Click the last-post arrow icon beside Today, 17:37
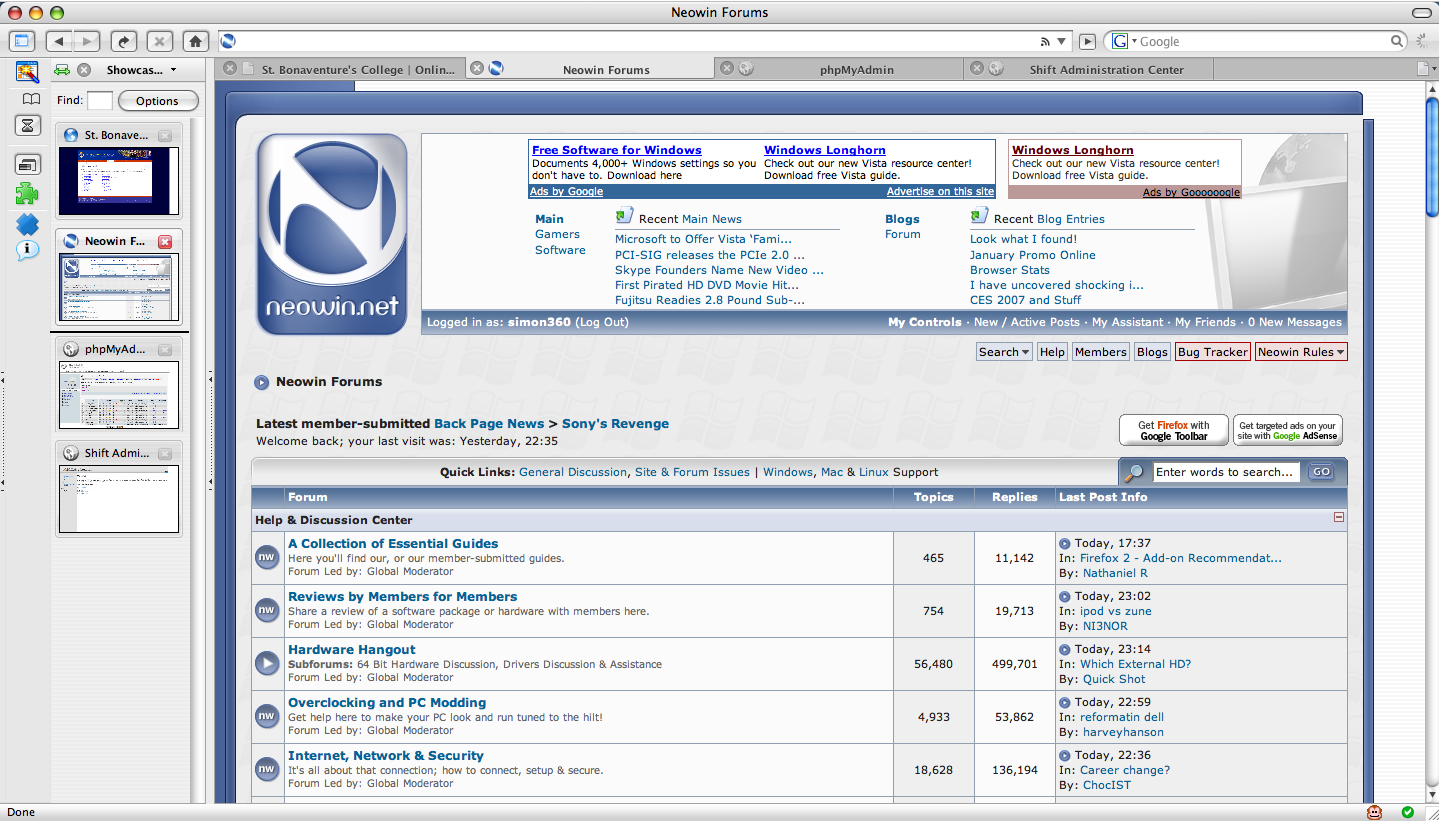 click(1065, 544)
